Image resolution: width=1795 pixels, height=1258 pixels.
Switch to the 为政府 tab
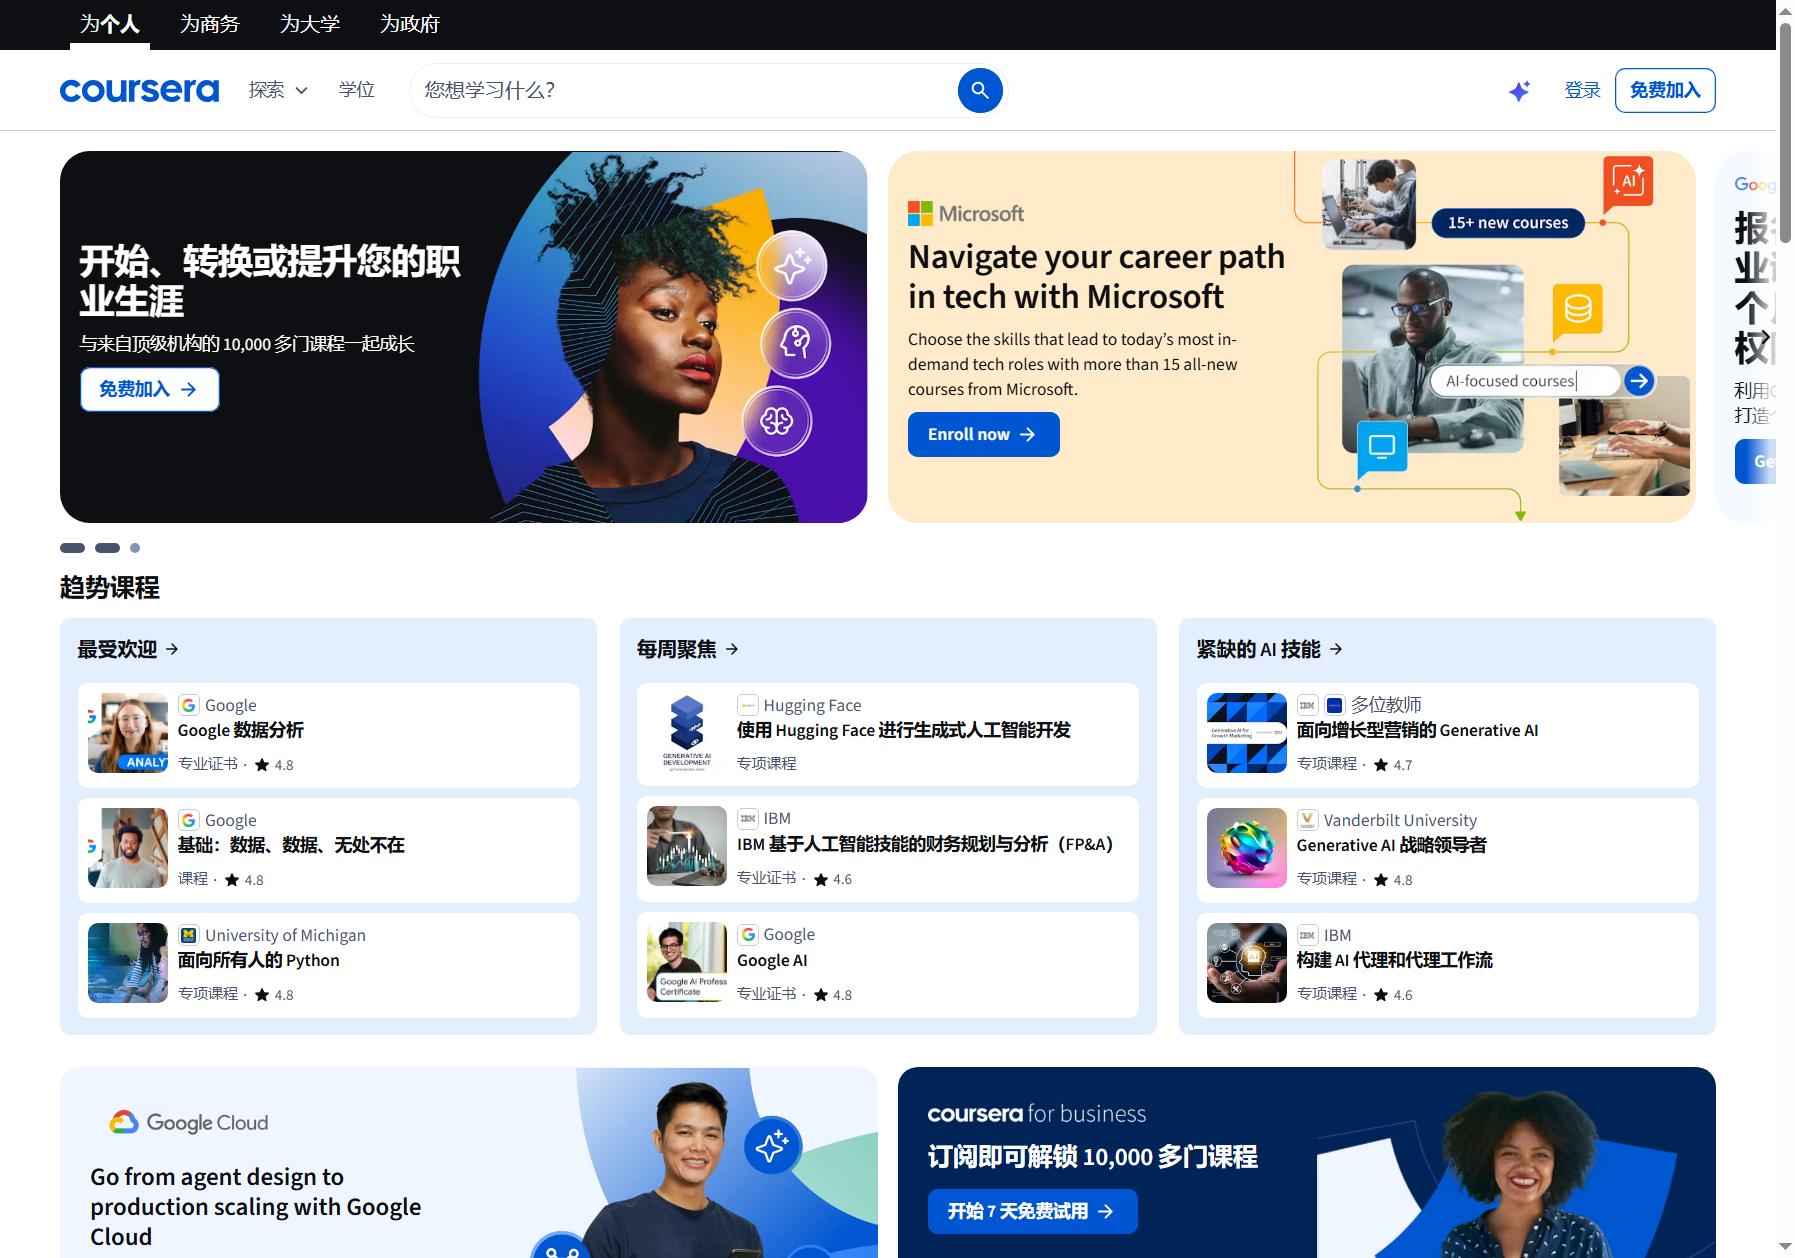point(410,24)
